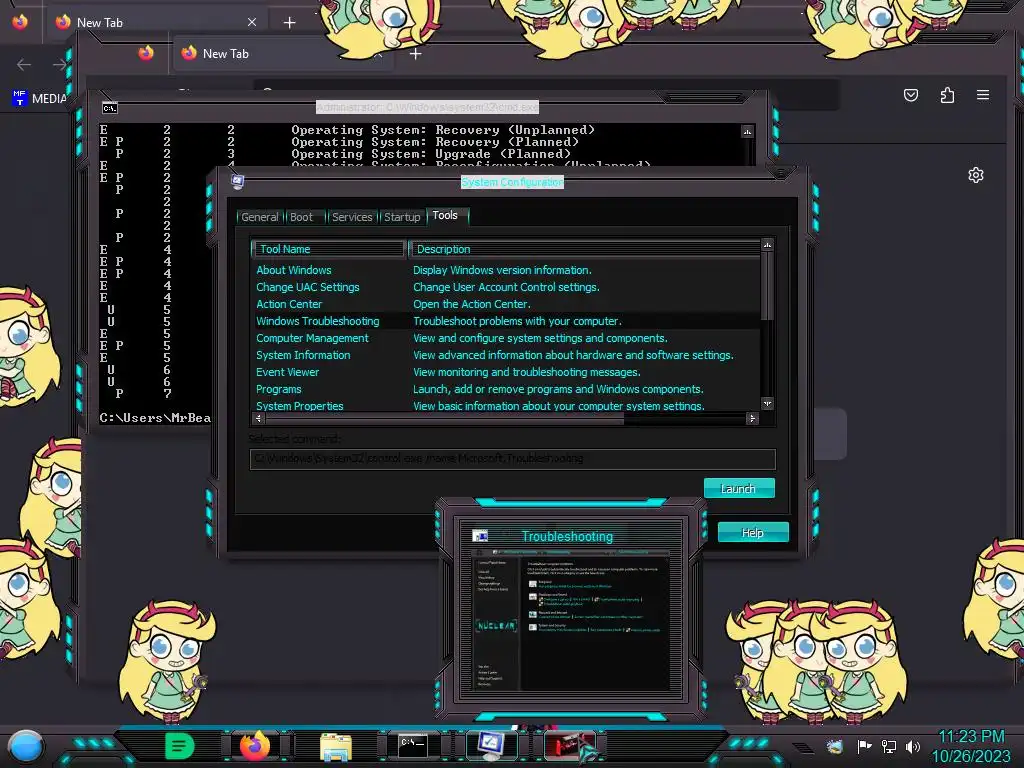Click the horizontal scroll right arrow
Screen dimensions: 1024x768
pos(752,418)
